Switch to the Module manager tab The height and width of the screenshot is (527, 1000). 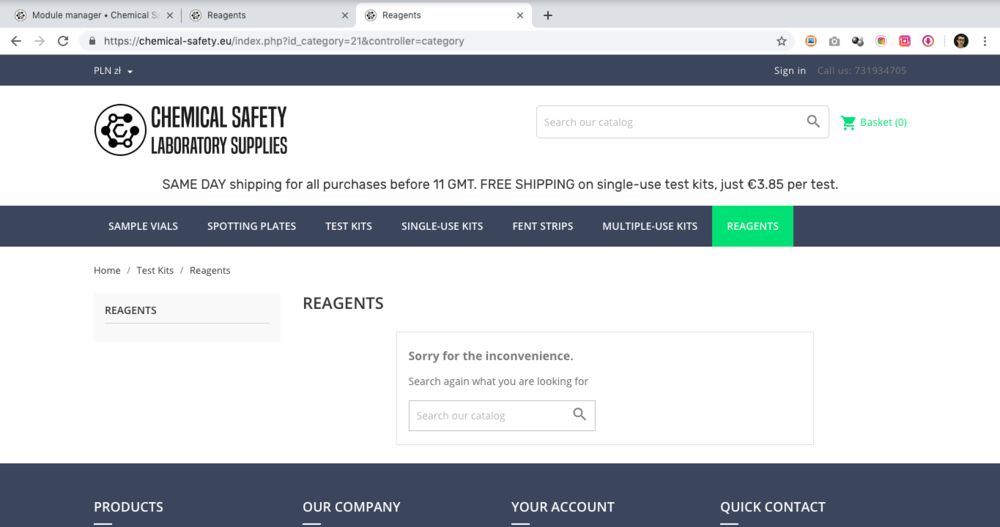pos(94,15)
